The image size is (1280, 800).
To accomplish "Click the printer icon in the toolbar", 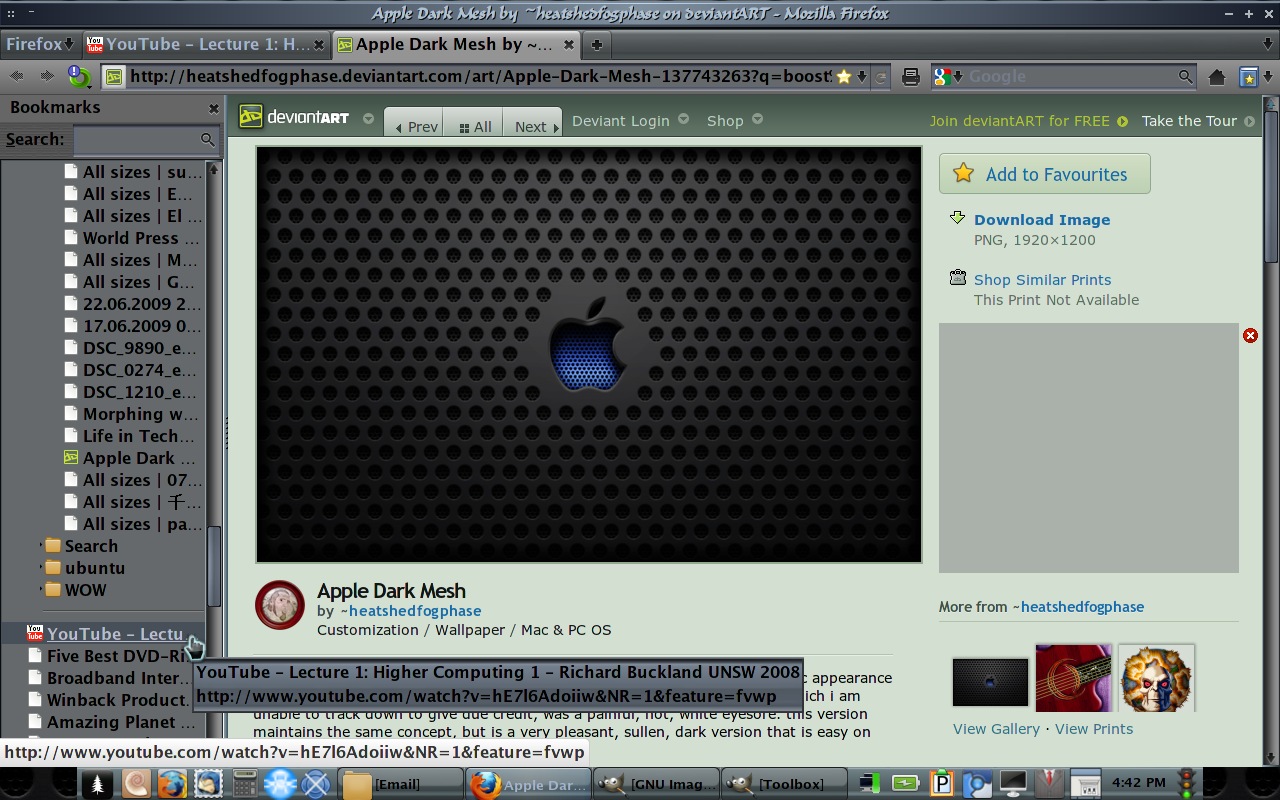I will pyautogui.click(x=911, y=77).
